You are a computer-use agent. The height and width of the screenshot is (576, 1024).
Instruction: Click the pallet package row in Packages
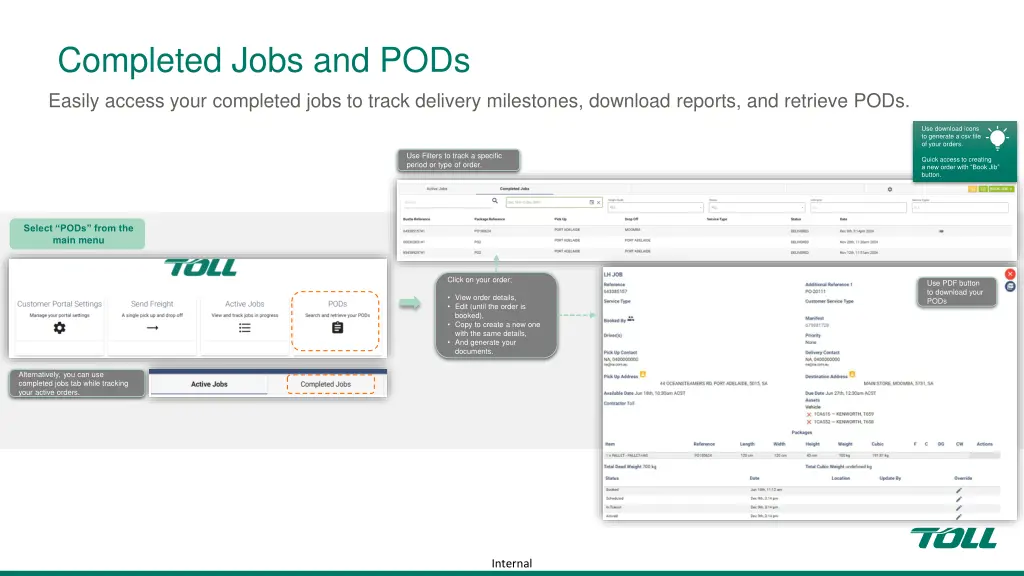[x=802, y=455]
